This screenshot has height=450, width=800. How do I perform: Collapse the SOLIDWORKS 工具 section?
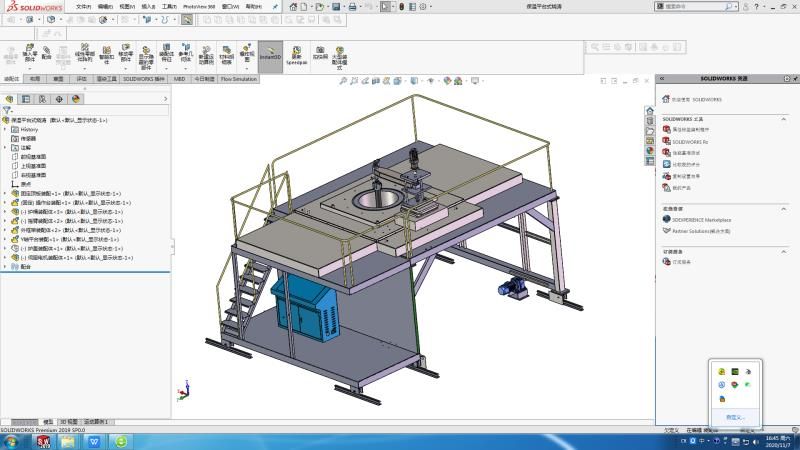pos(786,118)
